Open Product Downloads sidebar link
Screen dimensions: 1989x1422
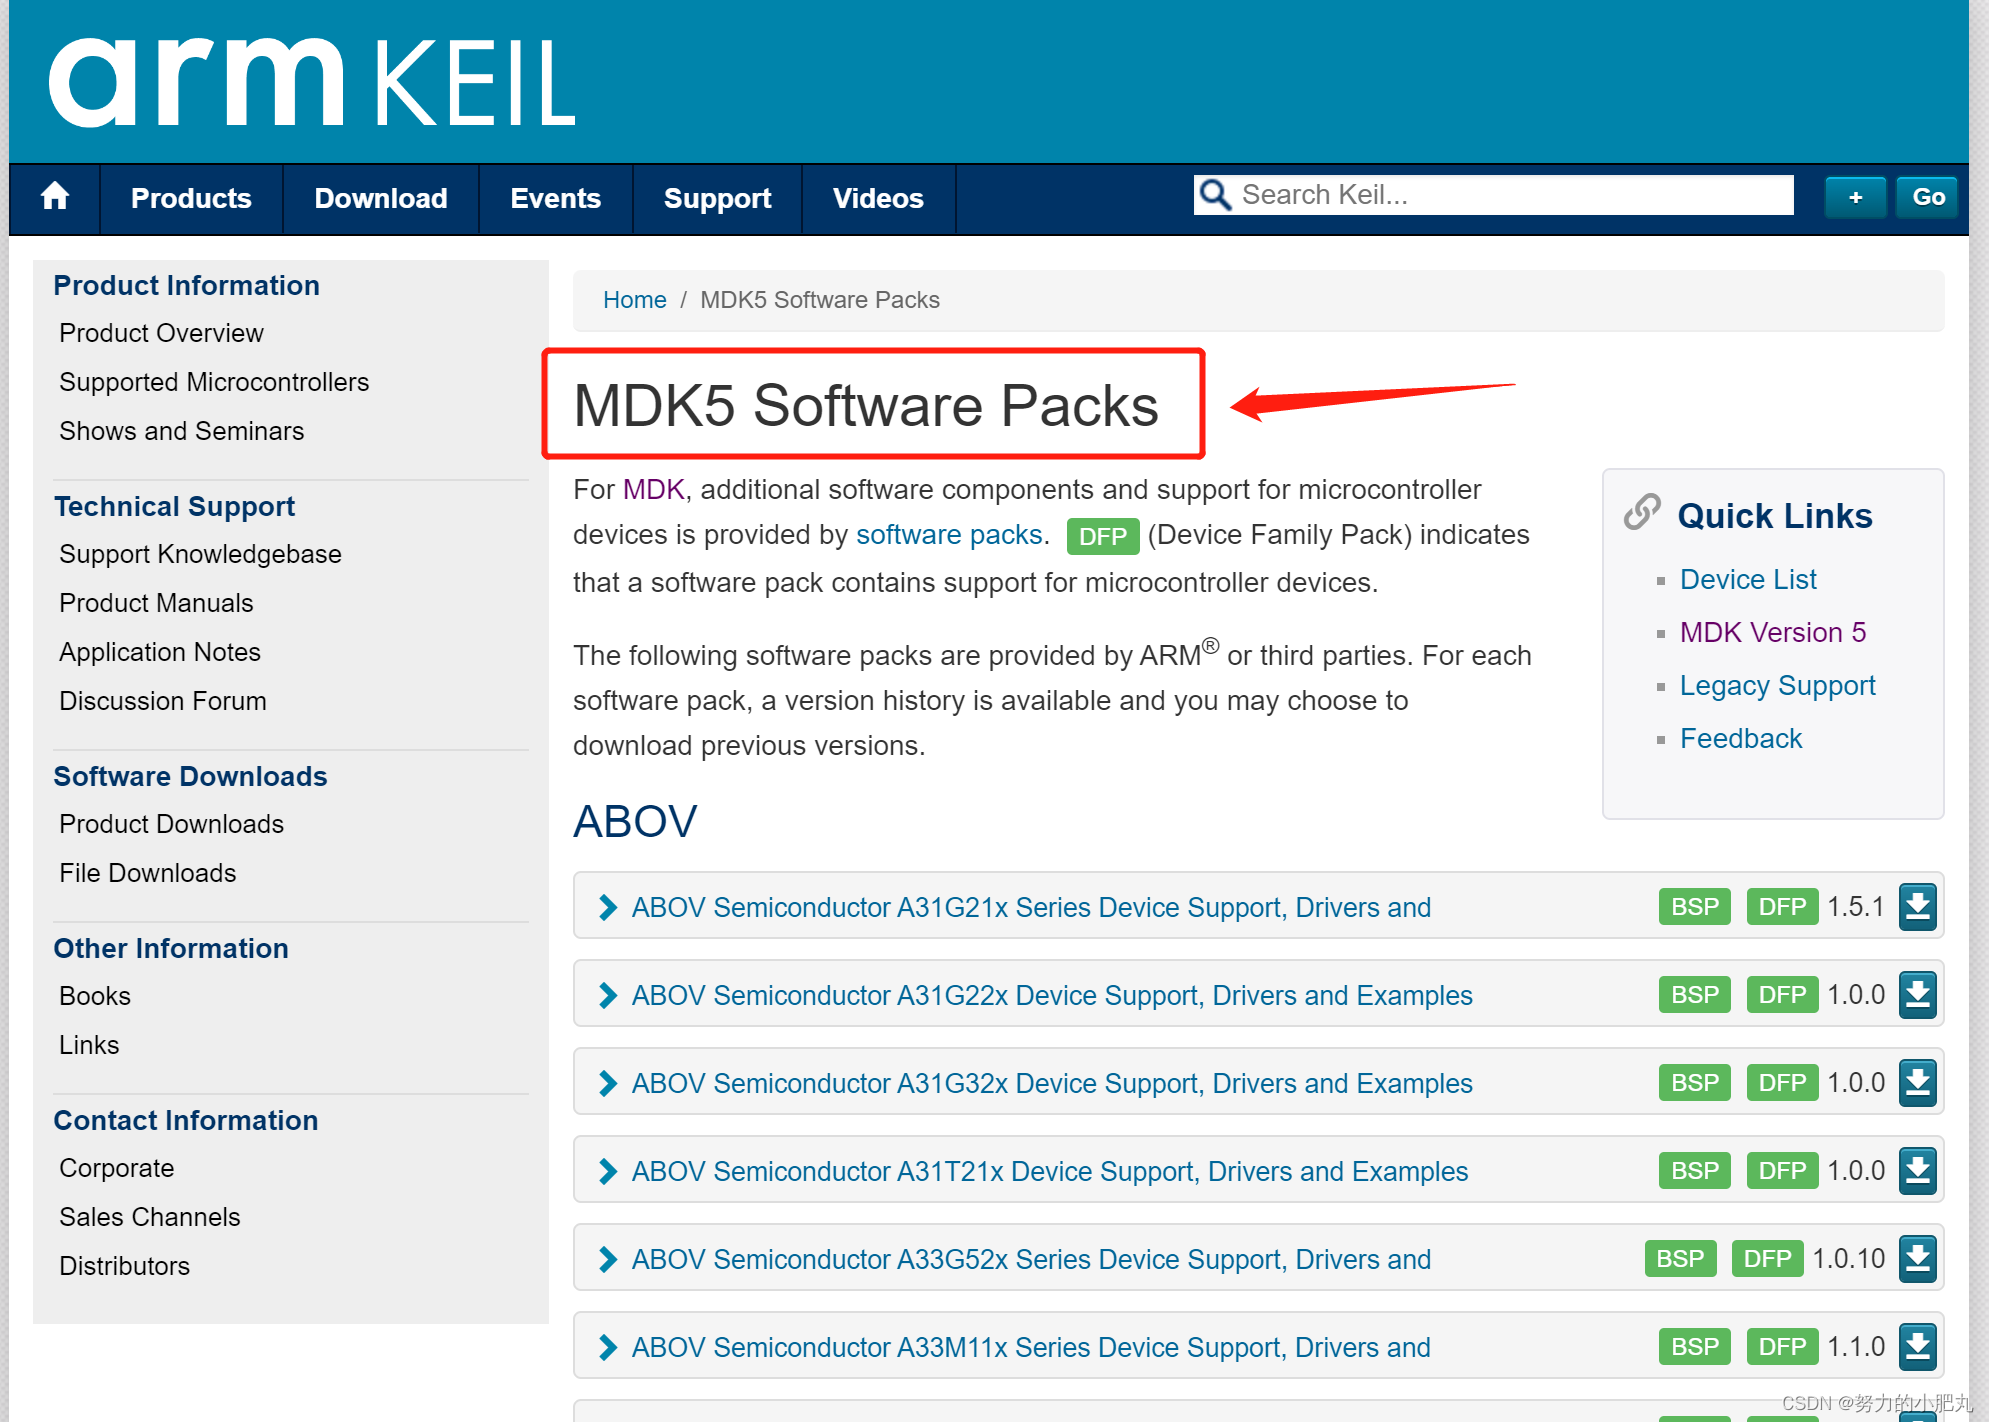click(x=171, y=824)
